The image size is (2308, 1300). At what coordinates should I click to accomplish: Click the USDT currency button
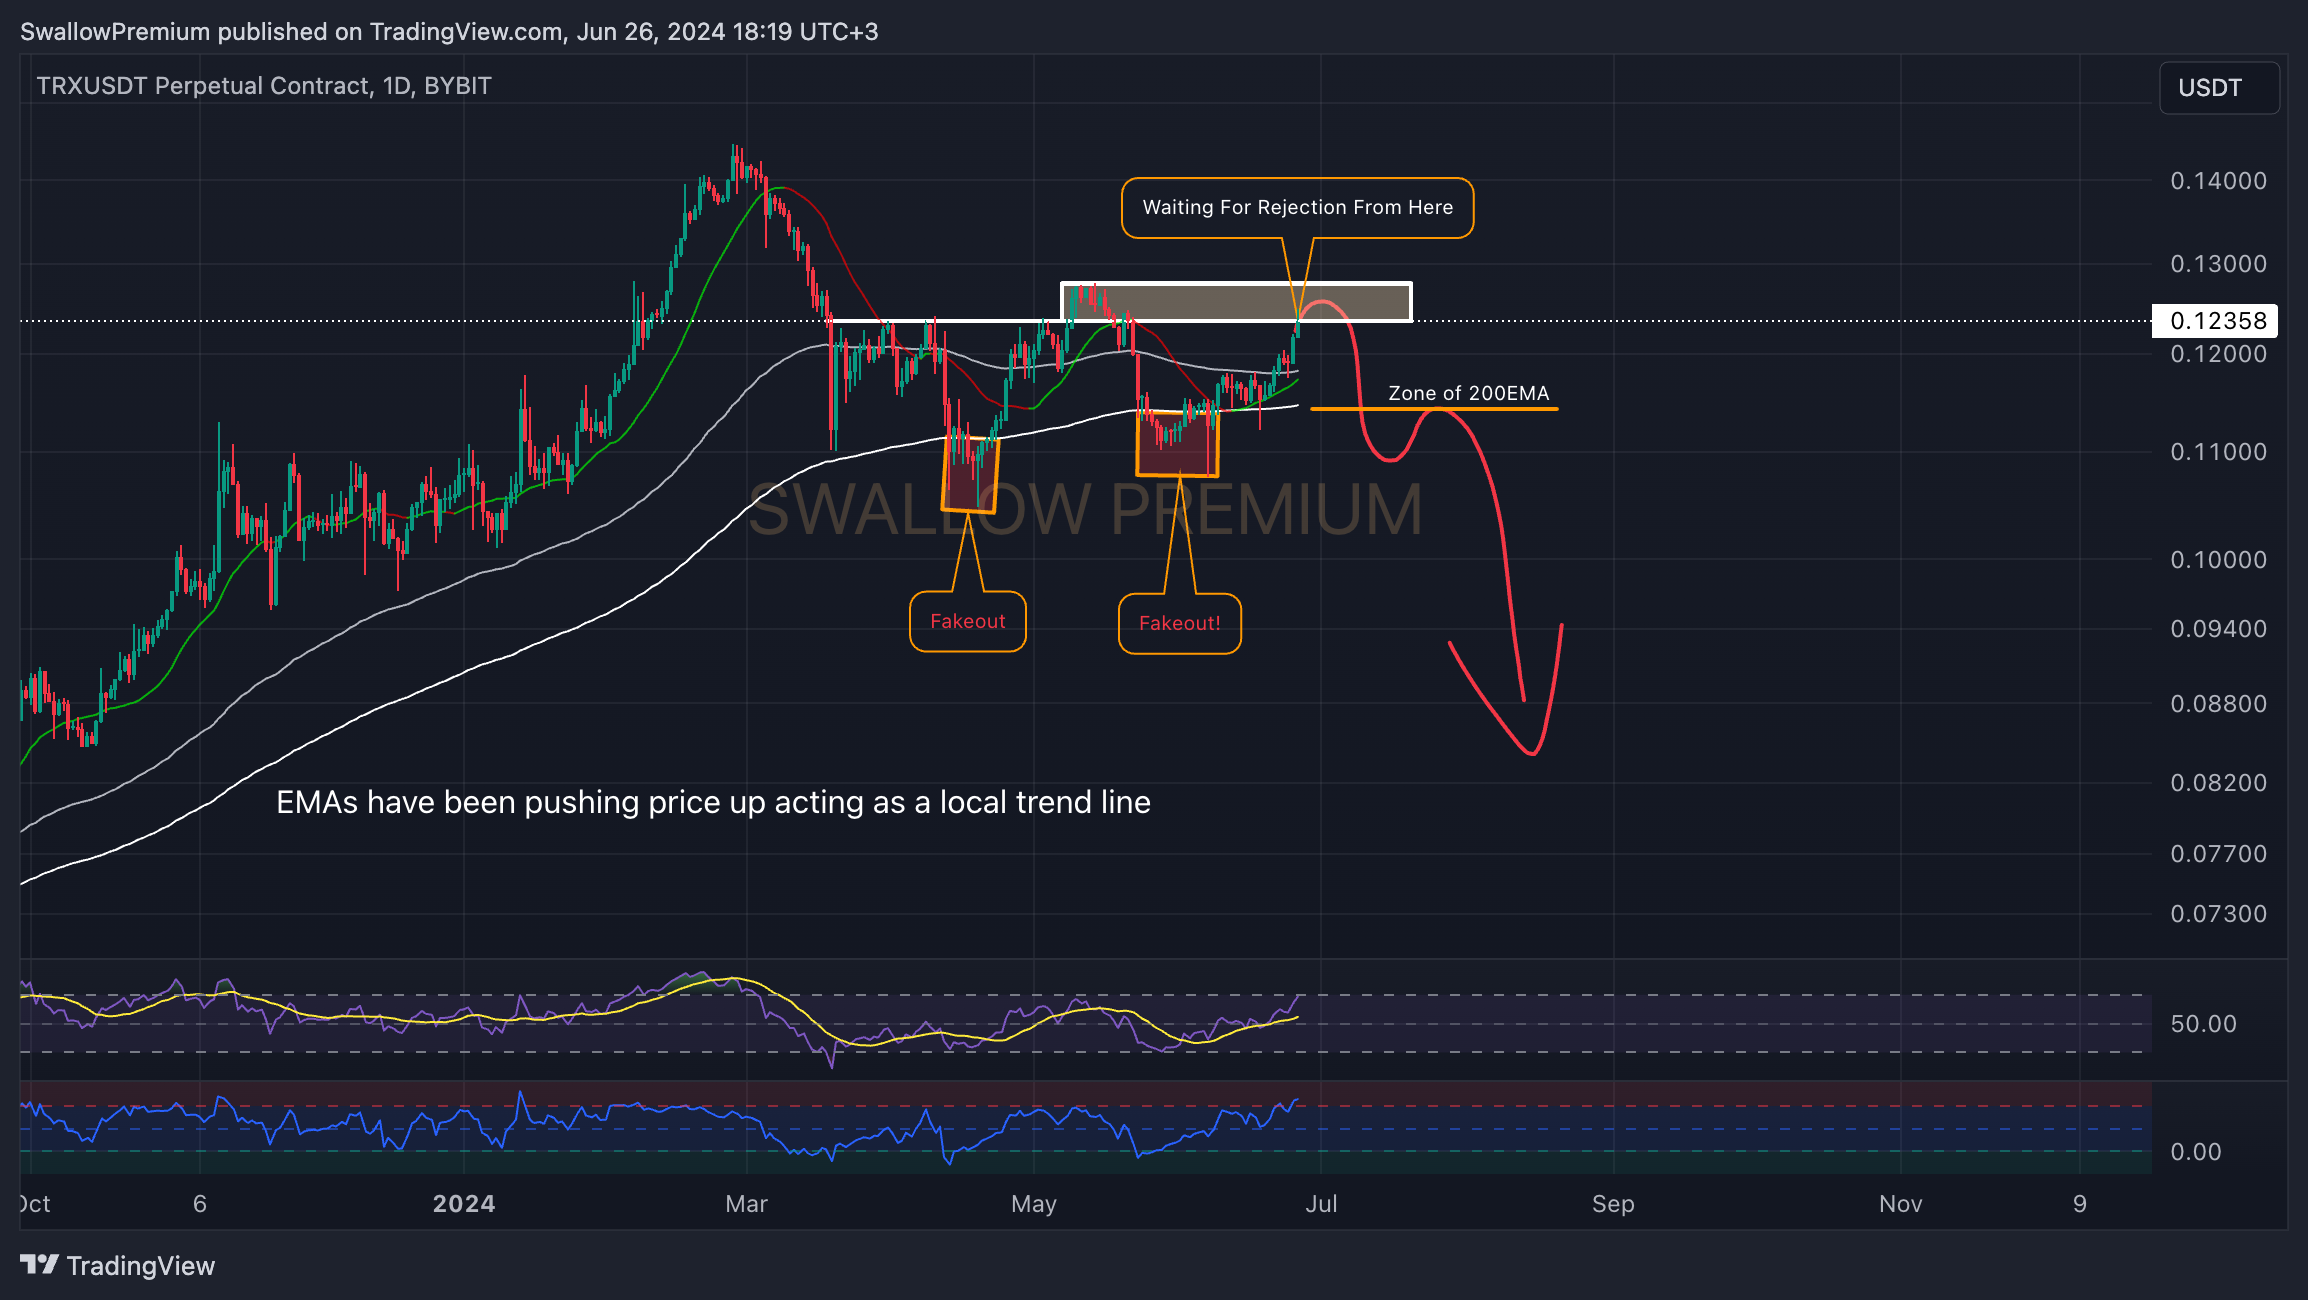2219,88
